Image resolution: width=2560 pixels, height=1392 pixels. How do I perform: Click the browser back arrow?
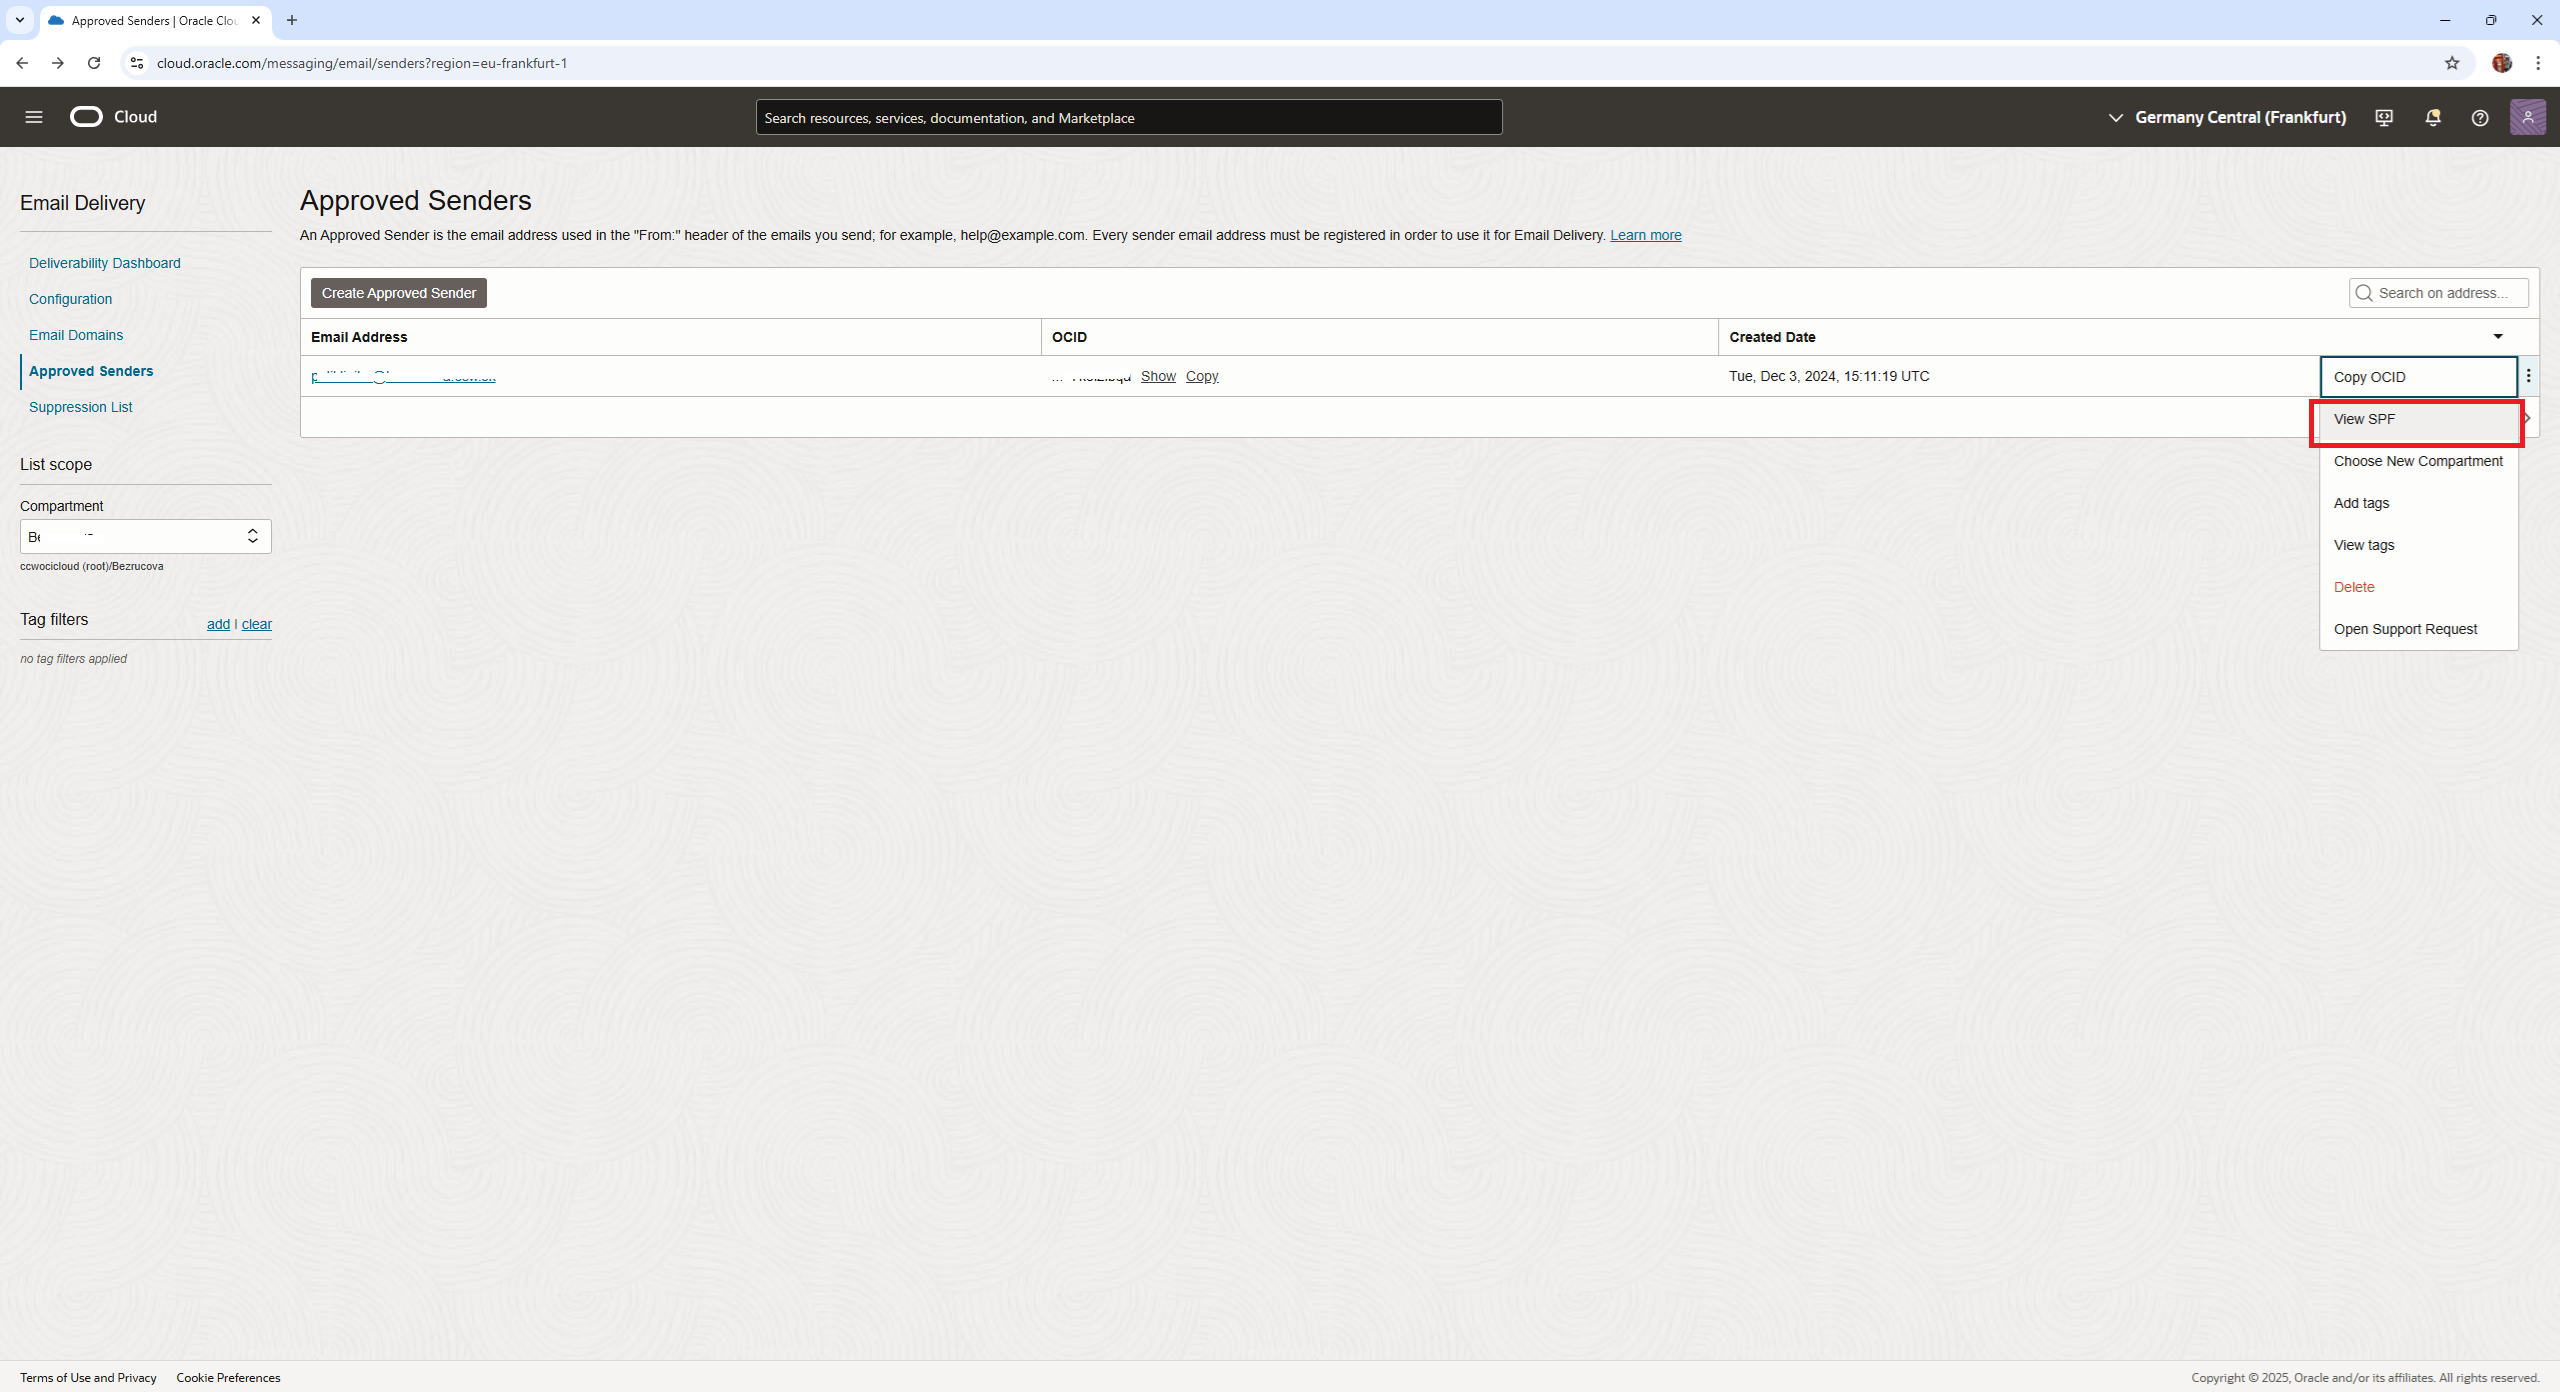(22, 63)
